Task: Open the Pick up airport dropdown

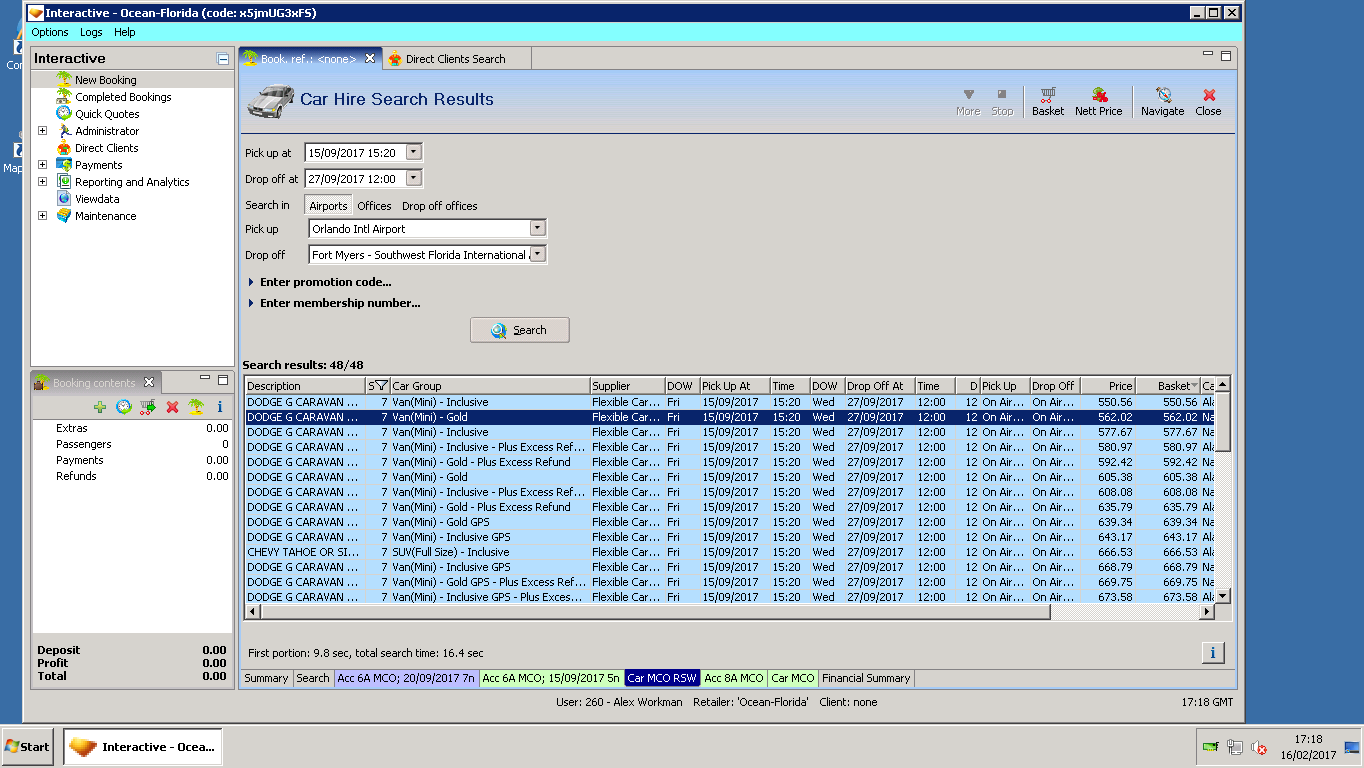Action: [537, 229]
